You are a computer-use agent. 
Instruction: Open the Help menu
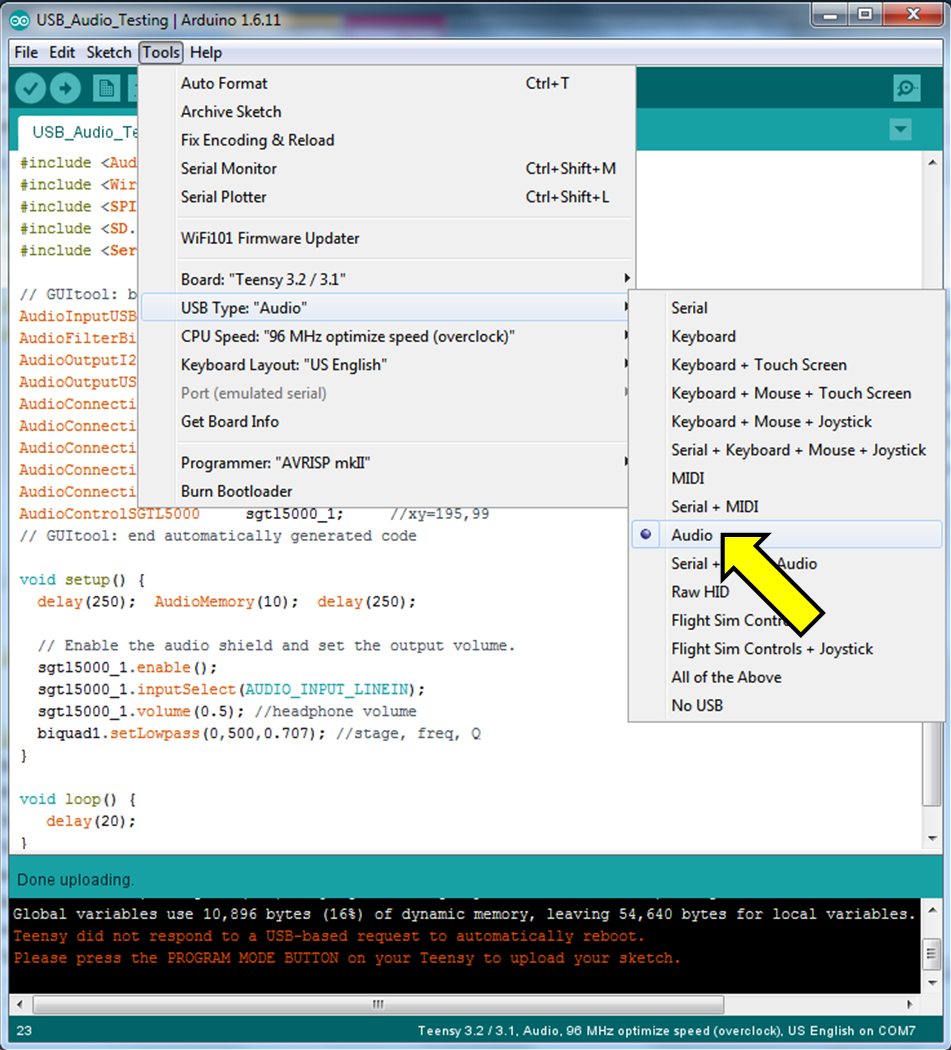point(206,52)
